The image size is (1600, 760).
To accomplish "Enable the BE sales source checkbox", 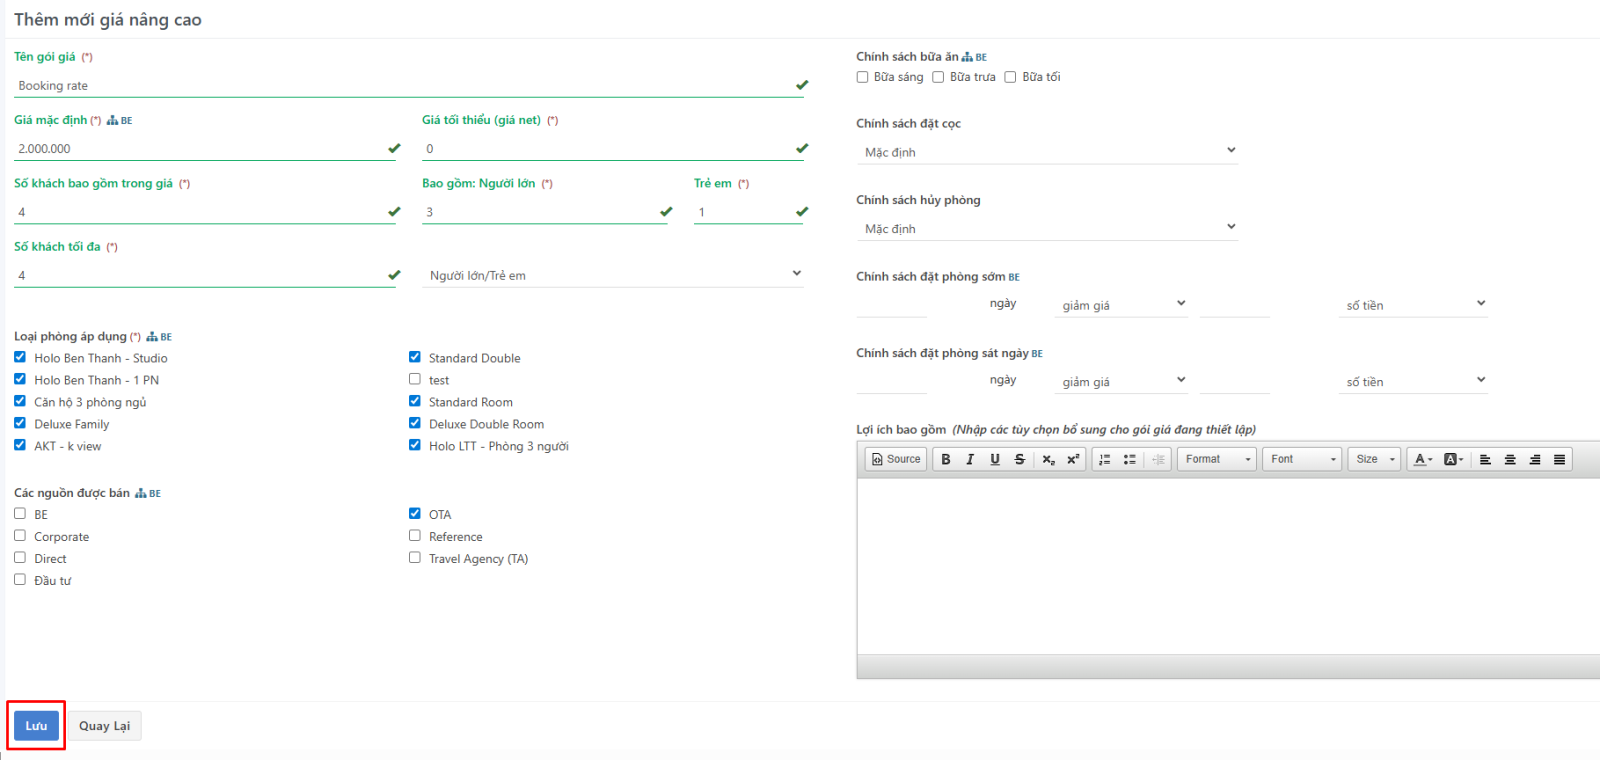I will (20, 514).
